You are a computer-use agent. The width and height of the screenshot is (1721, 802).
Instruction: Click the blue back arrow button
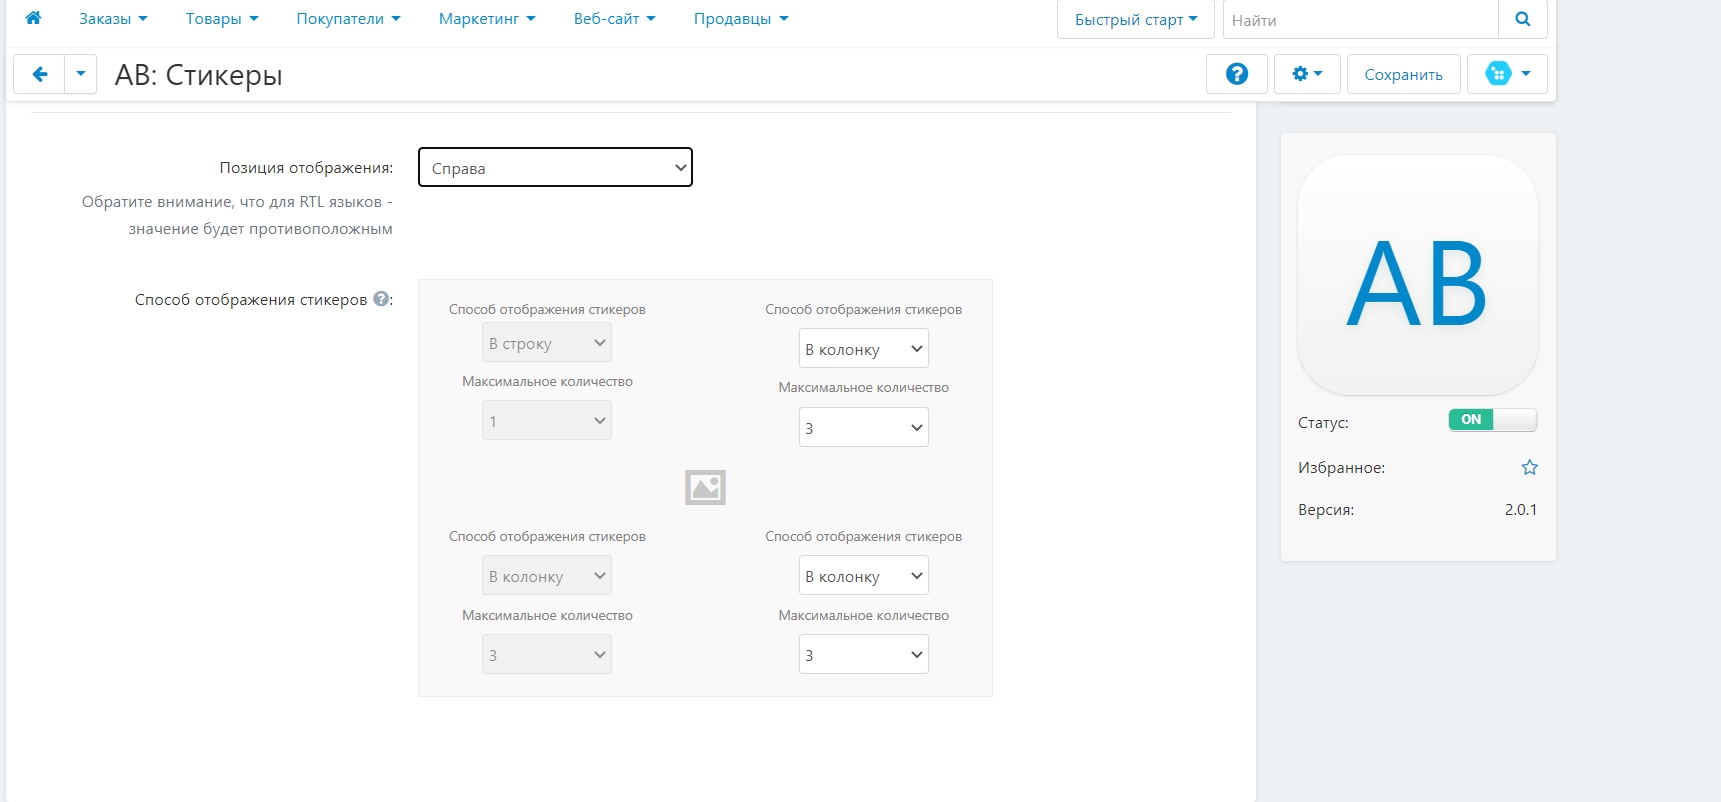point(40,74)
